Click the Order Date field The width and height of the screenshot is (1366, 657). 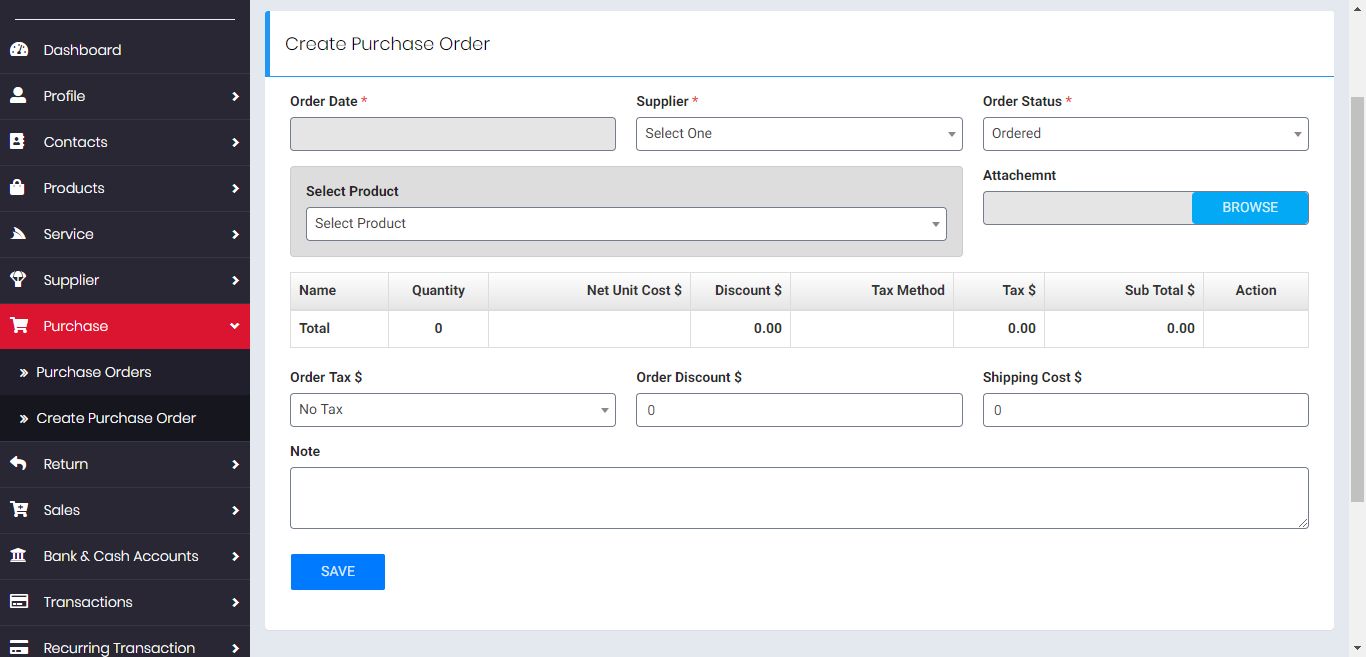click(452, 134)
